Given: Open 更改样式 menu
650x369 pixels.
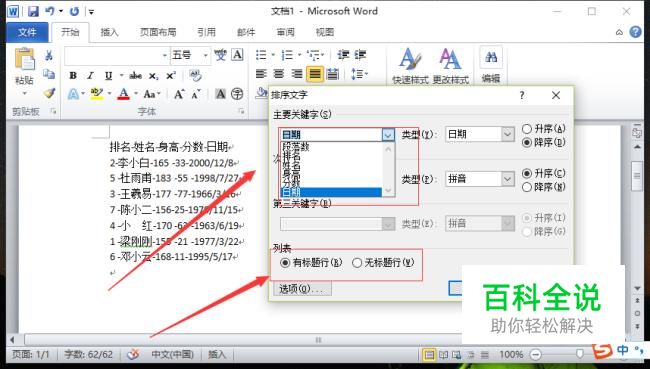Looking at the screenshot, I should pyautogui.click(x=450, y=66).
